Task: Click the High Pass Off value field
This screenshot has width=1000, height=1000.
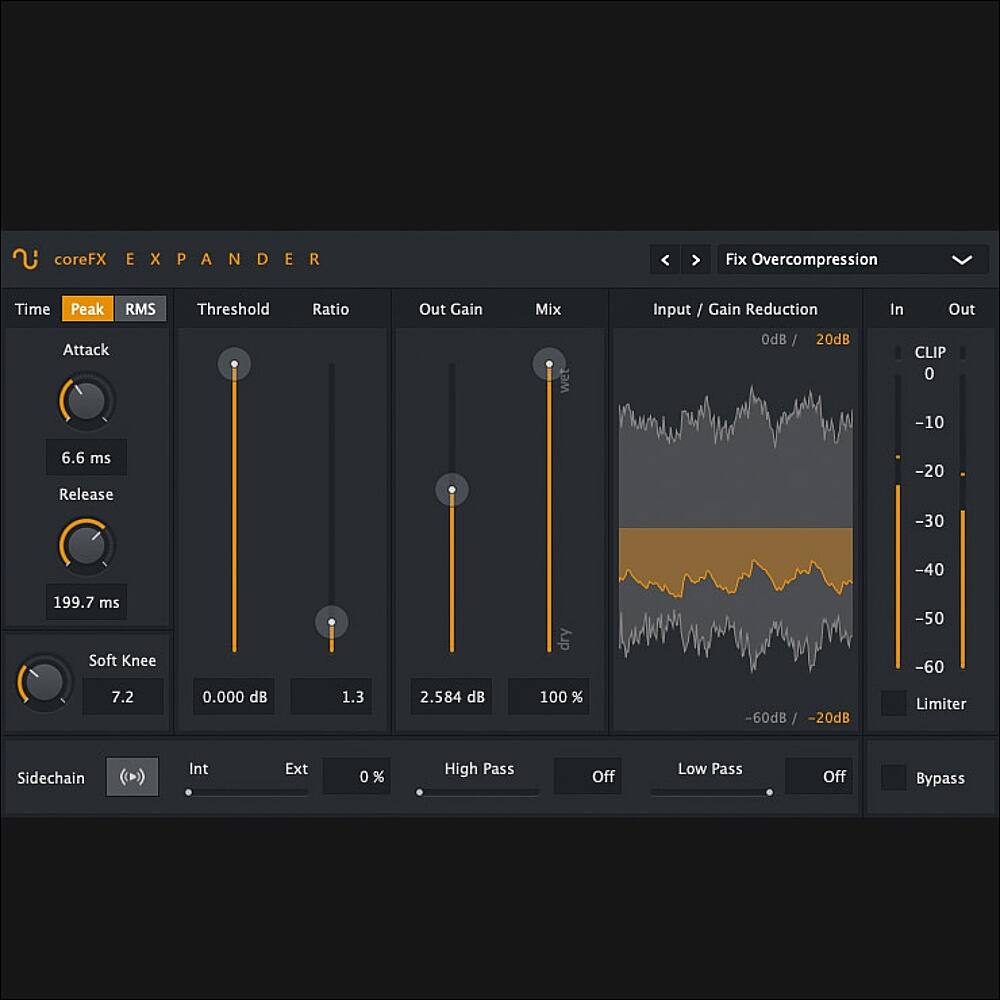Action: [588, 777]
